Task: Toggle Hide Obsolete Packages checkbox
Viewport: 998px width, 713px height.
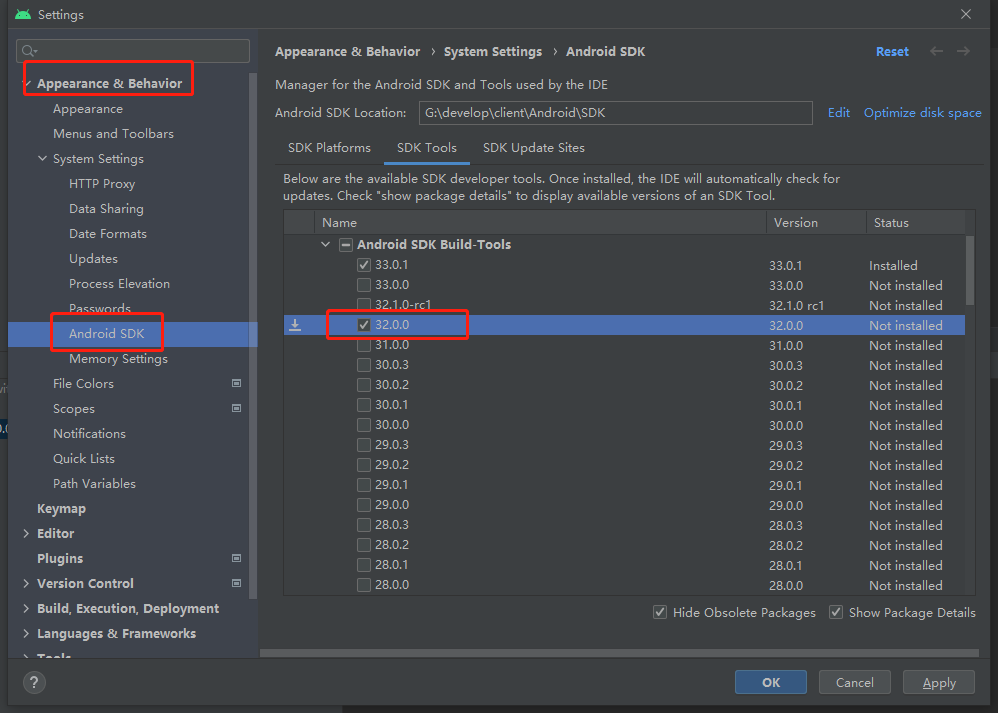Action: pos(660,612)
